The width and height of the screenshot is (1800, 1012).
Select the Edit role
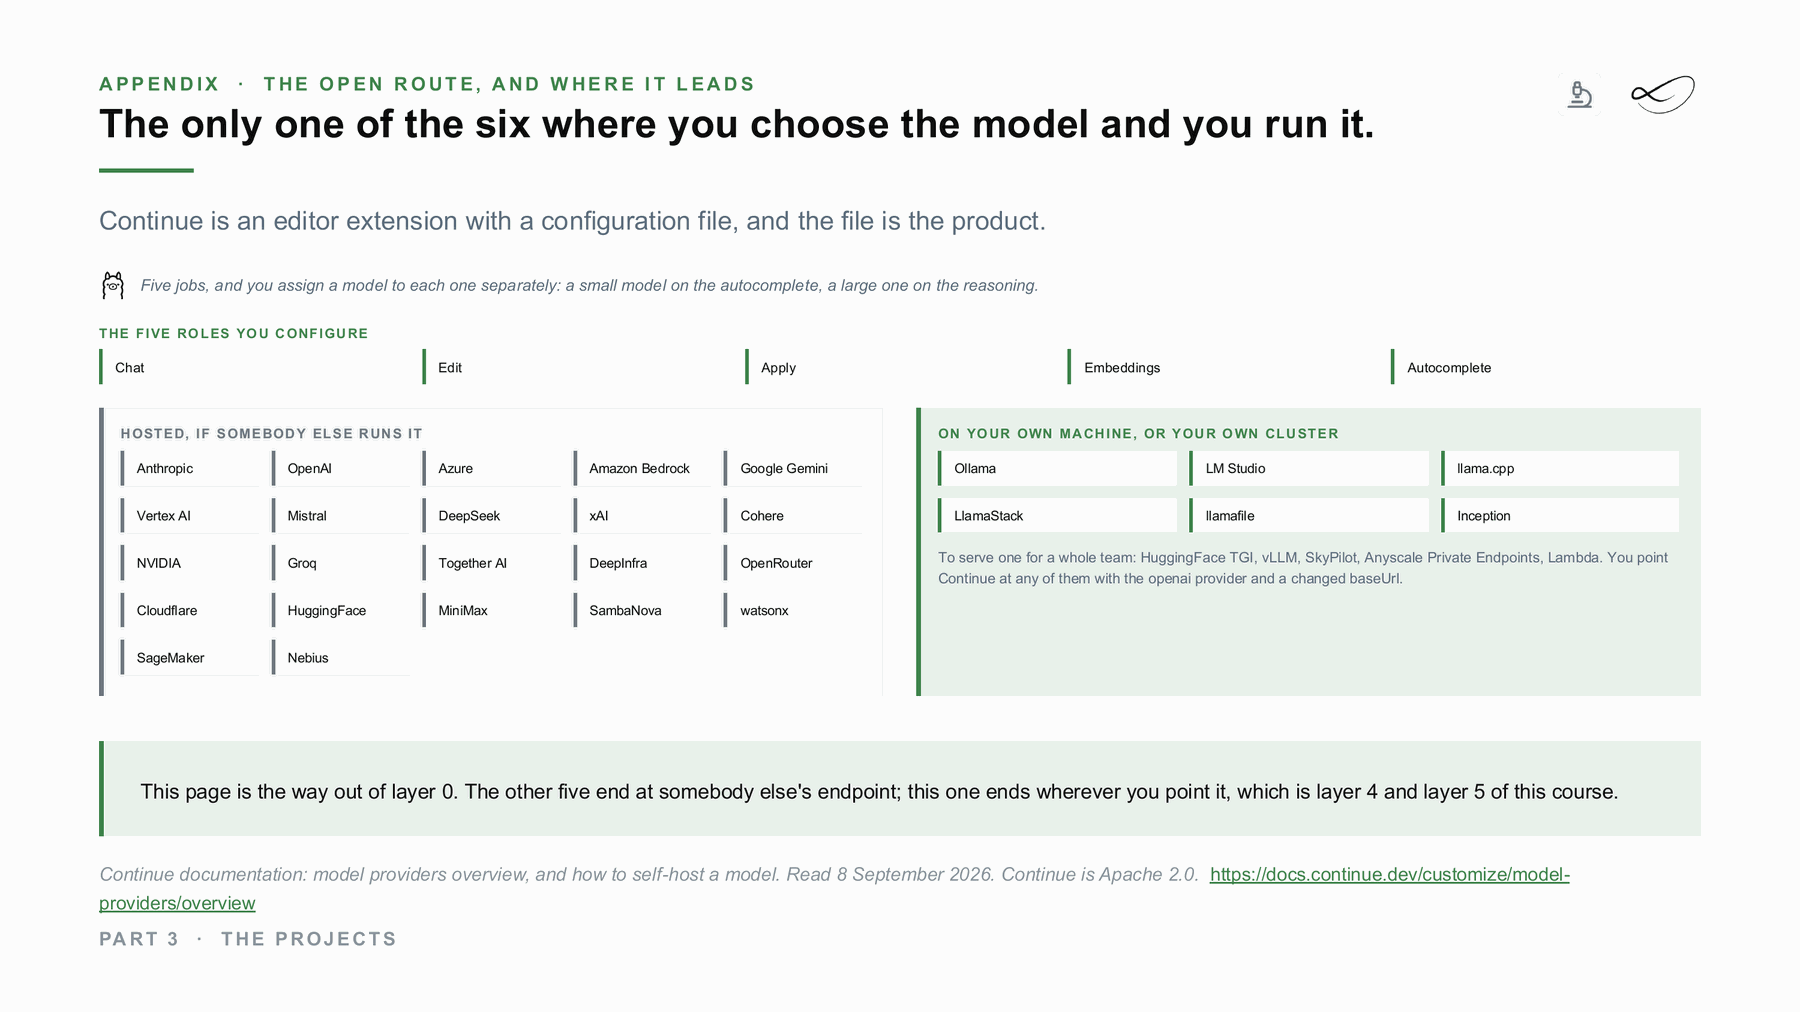577,367
